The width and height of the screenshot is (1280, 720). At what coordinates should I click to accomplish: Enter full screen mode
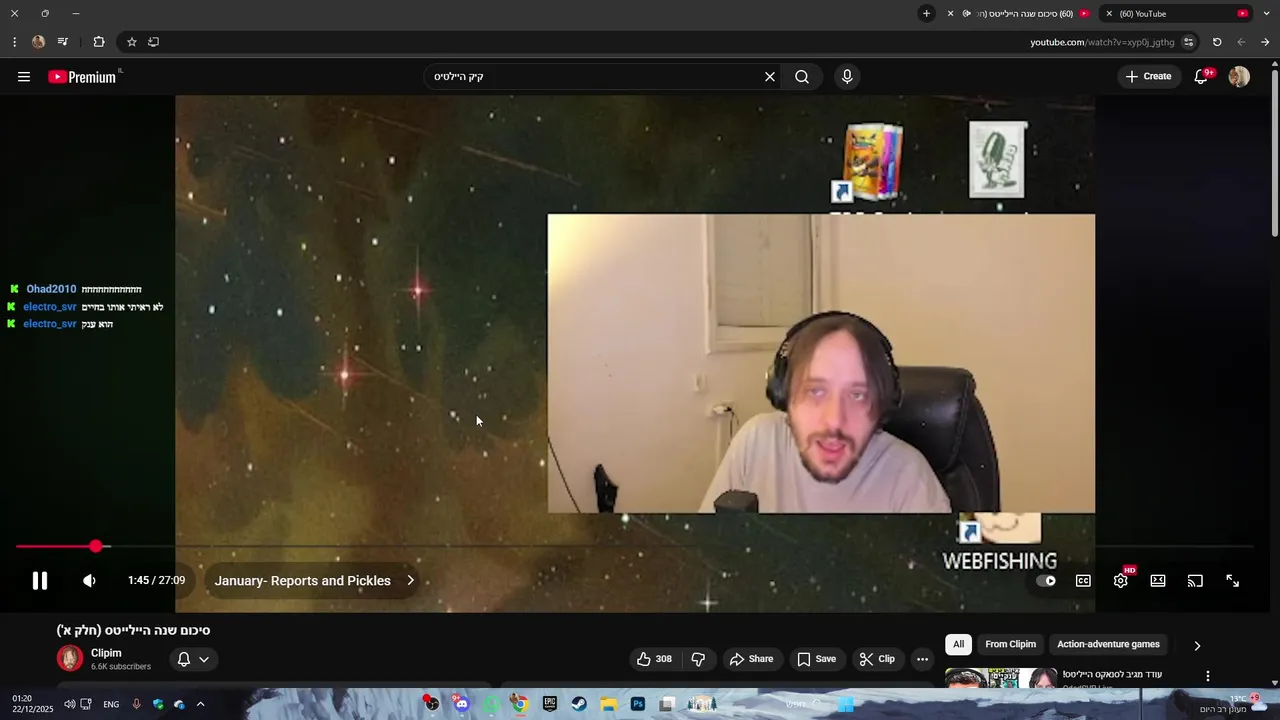pos(1233,581)
